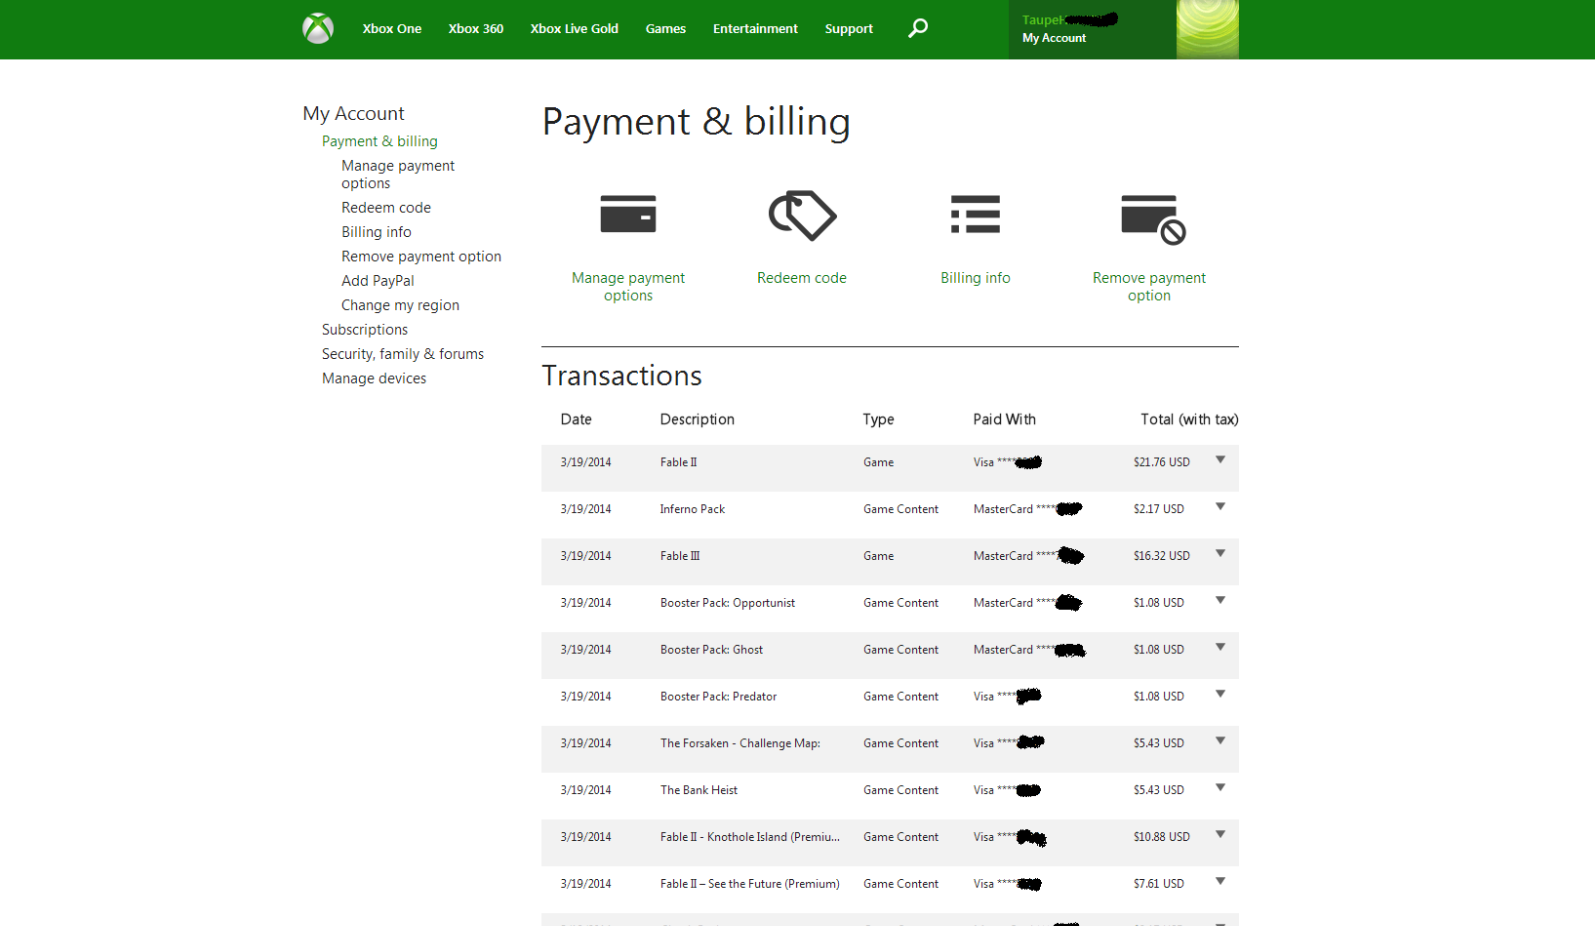Viewport: 1595px width, 926px height.
Task: Click the Billing info list icon
Action: point(975,214)
